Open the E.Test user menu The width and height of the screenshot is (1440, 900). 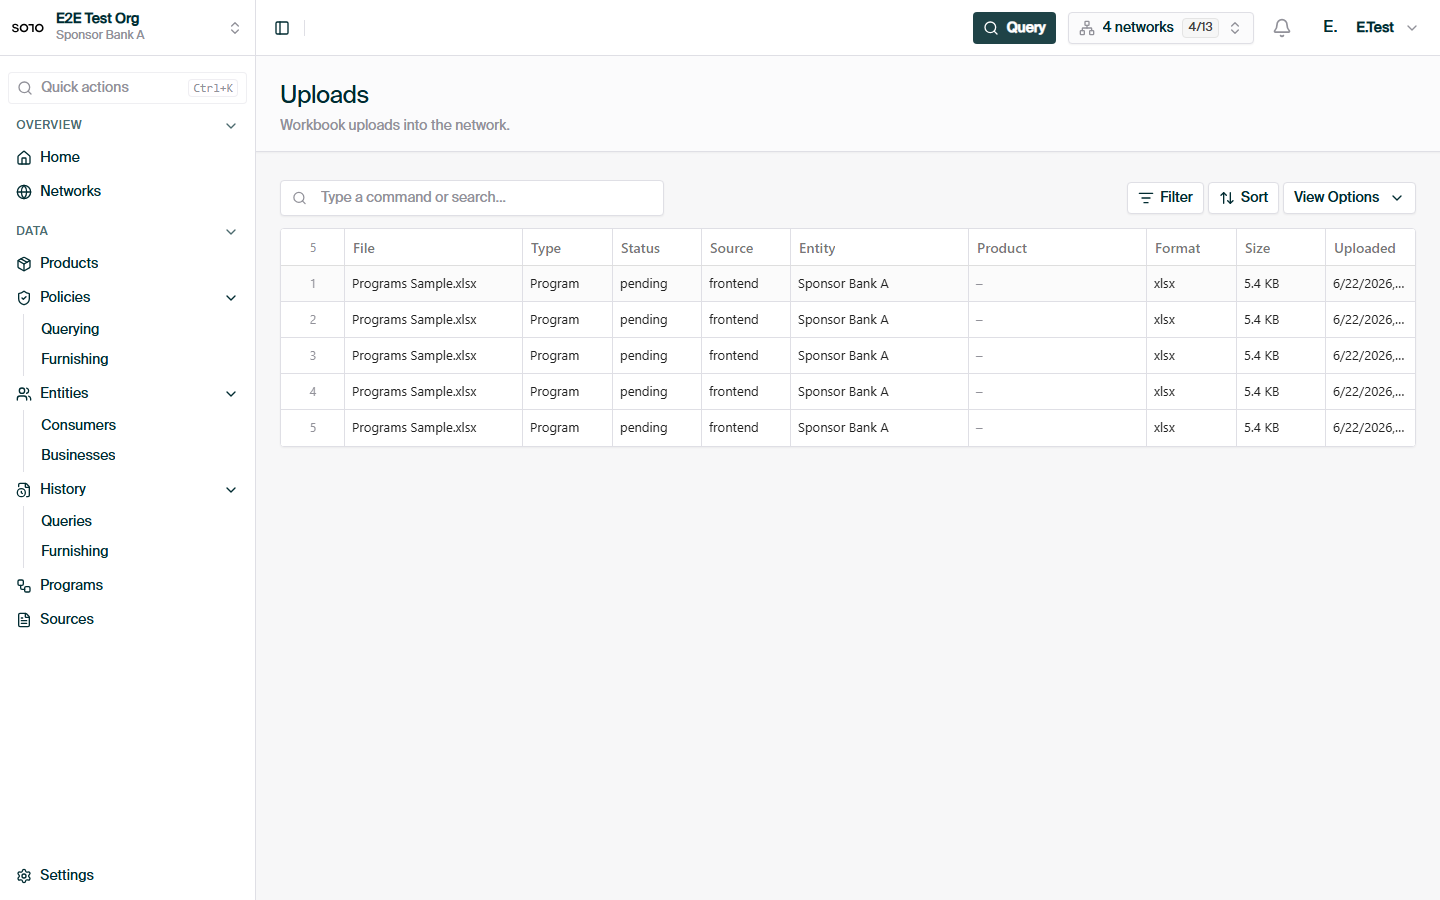1370,28
